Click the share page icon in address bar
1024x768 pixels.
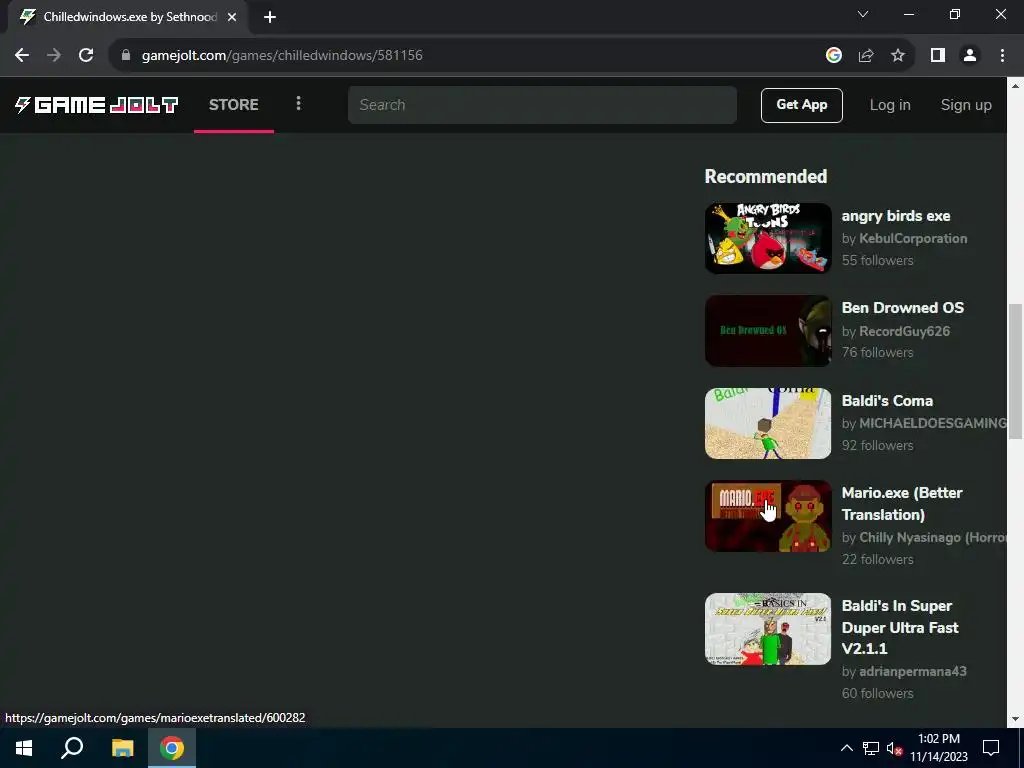click(866, 56)
